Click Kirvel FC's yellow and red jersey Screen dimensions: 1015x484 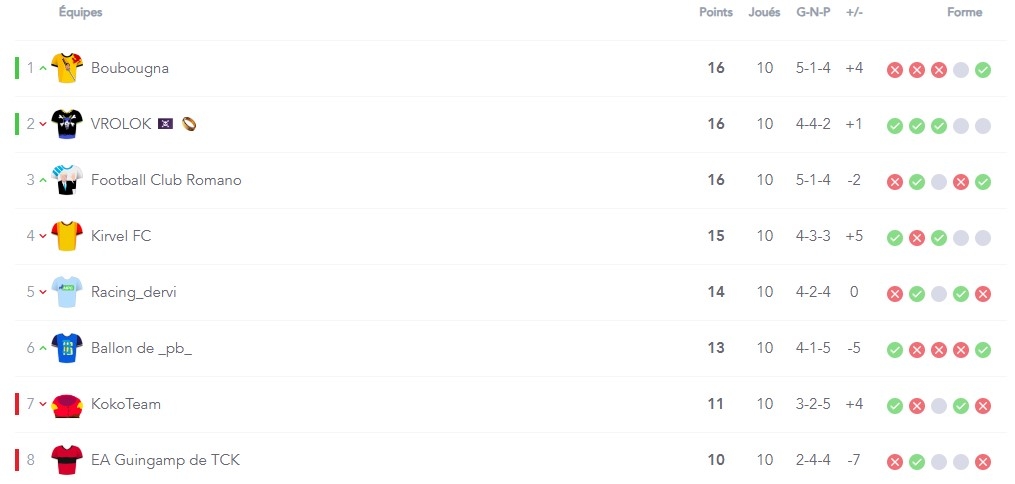coord(67,236)
